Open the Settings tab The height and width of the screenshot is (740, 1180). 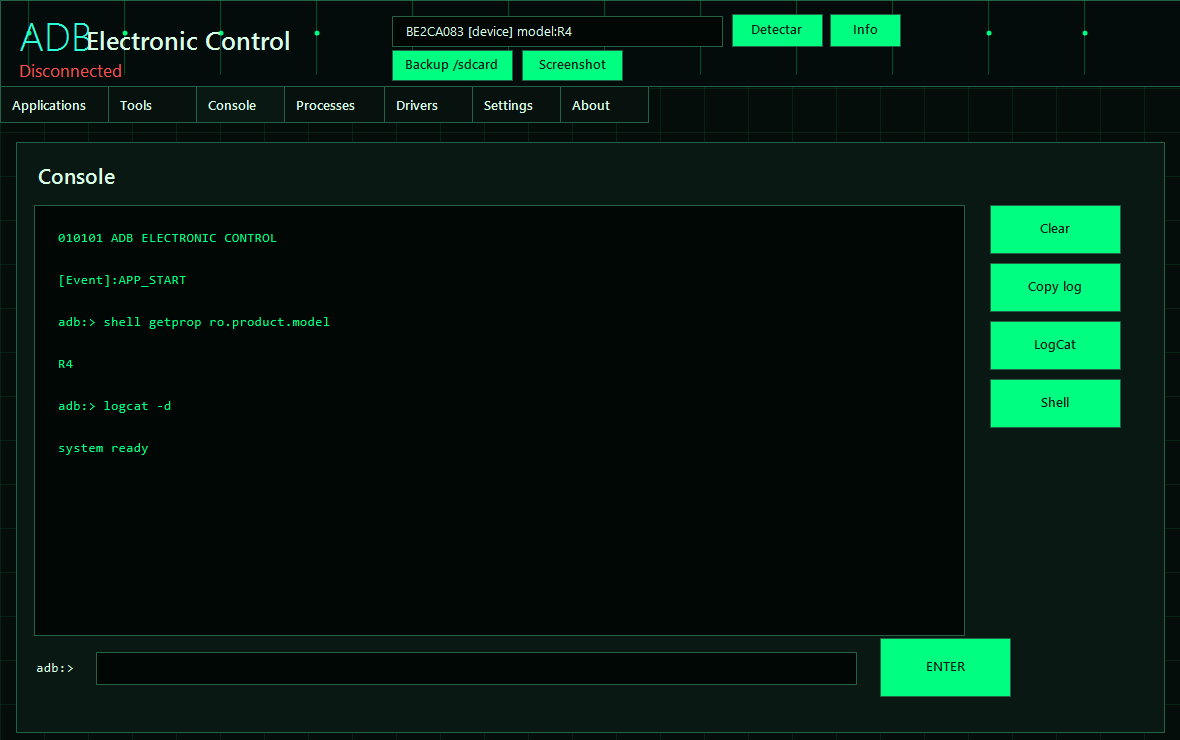[516, 105]
